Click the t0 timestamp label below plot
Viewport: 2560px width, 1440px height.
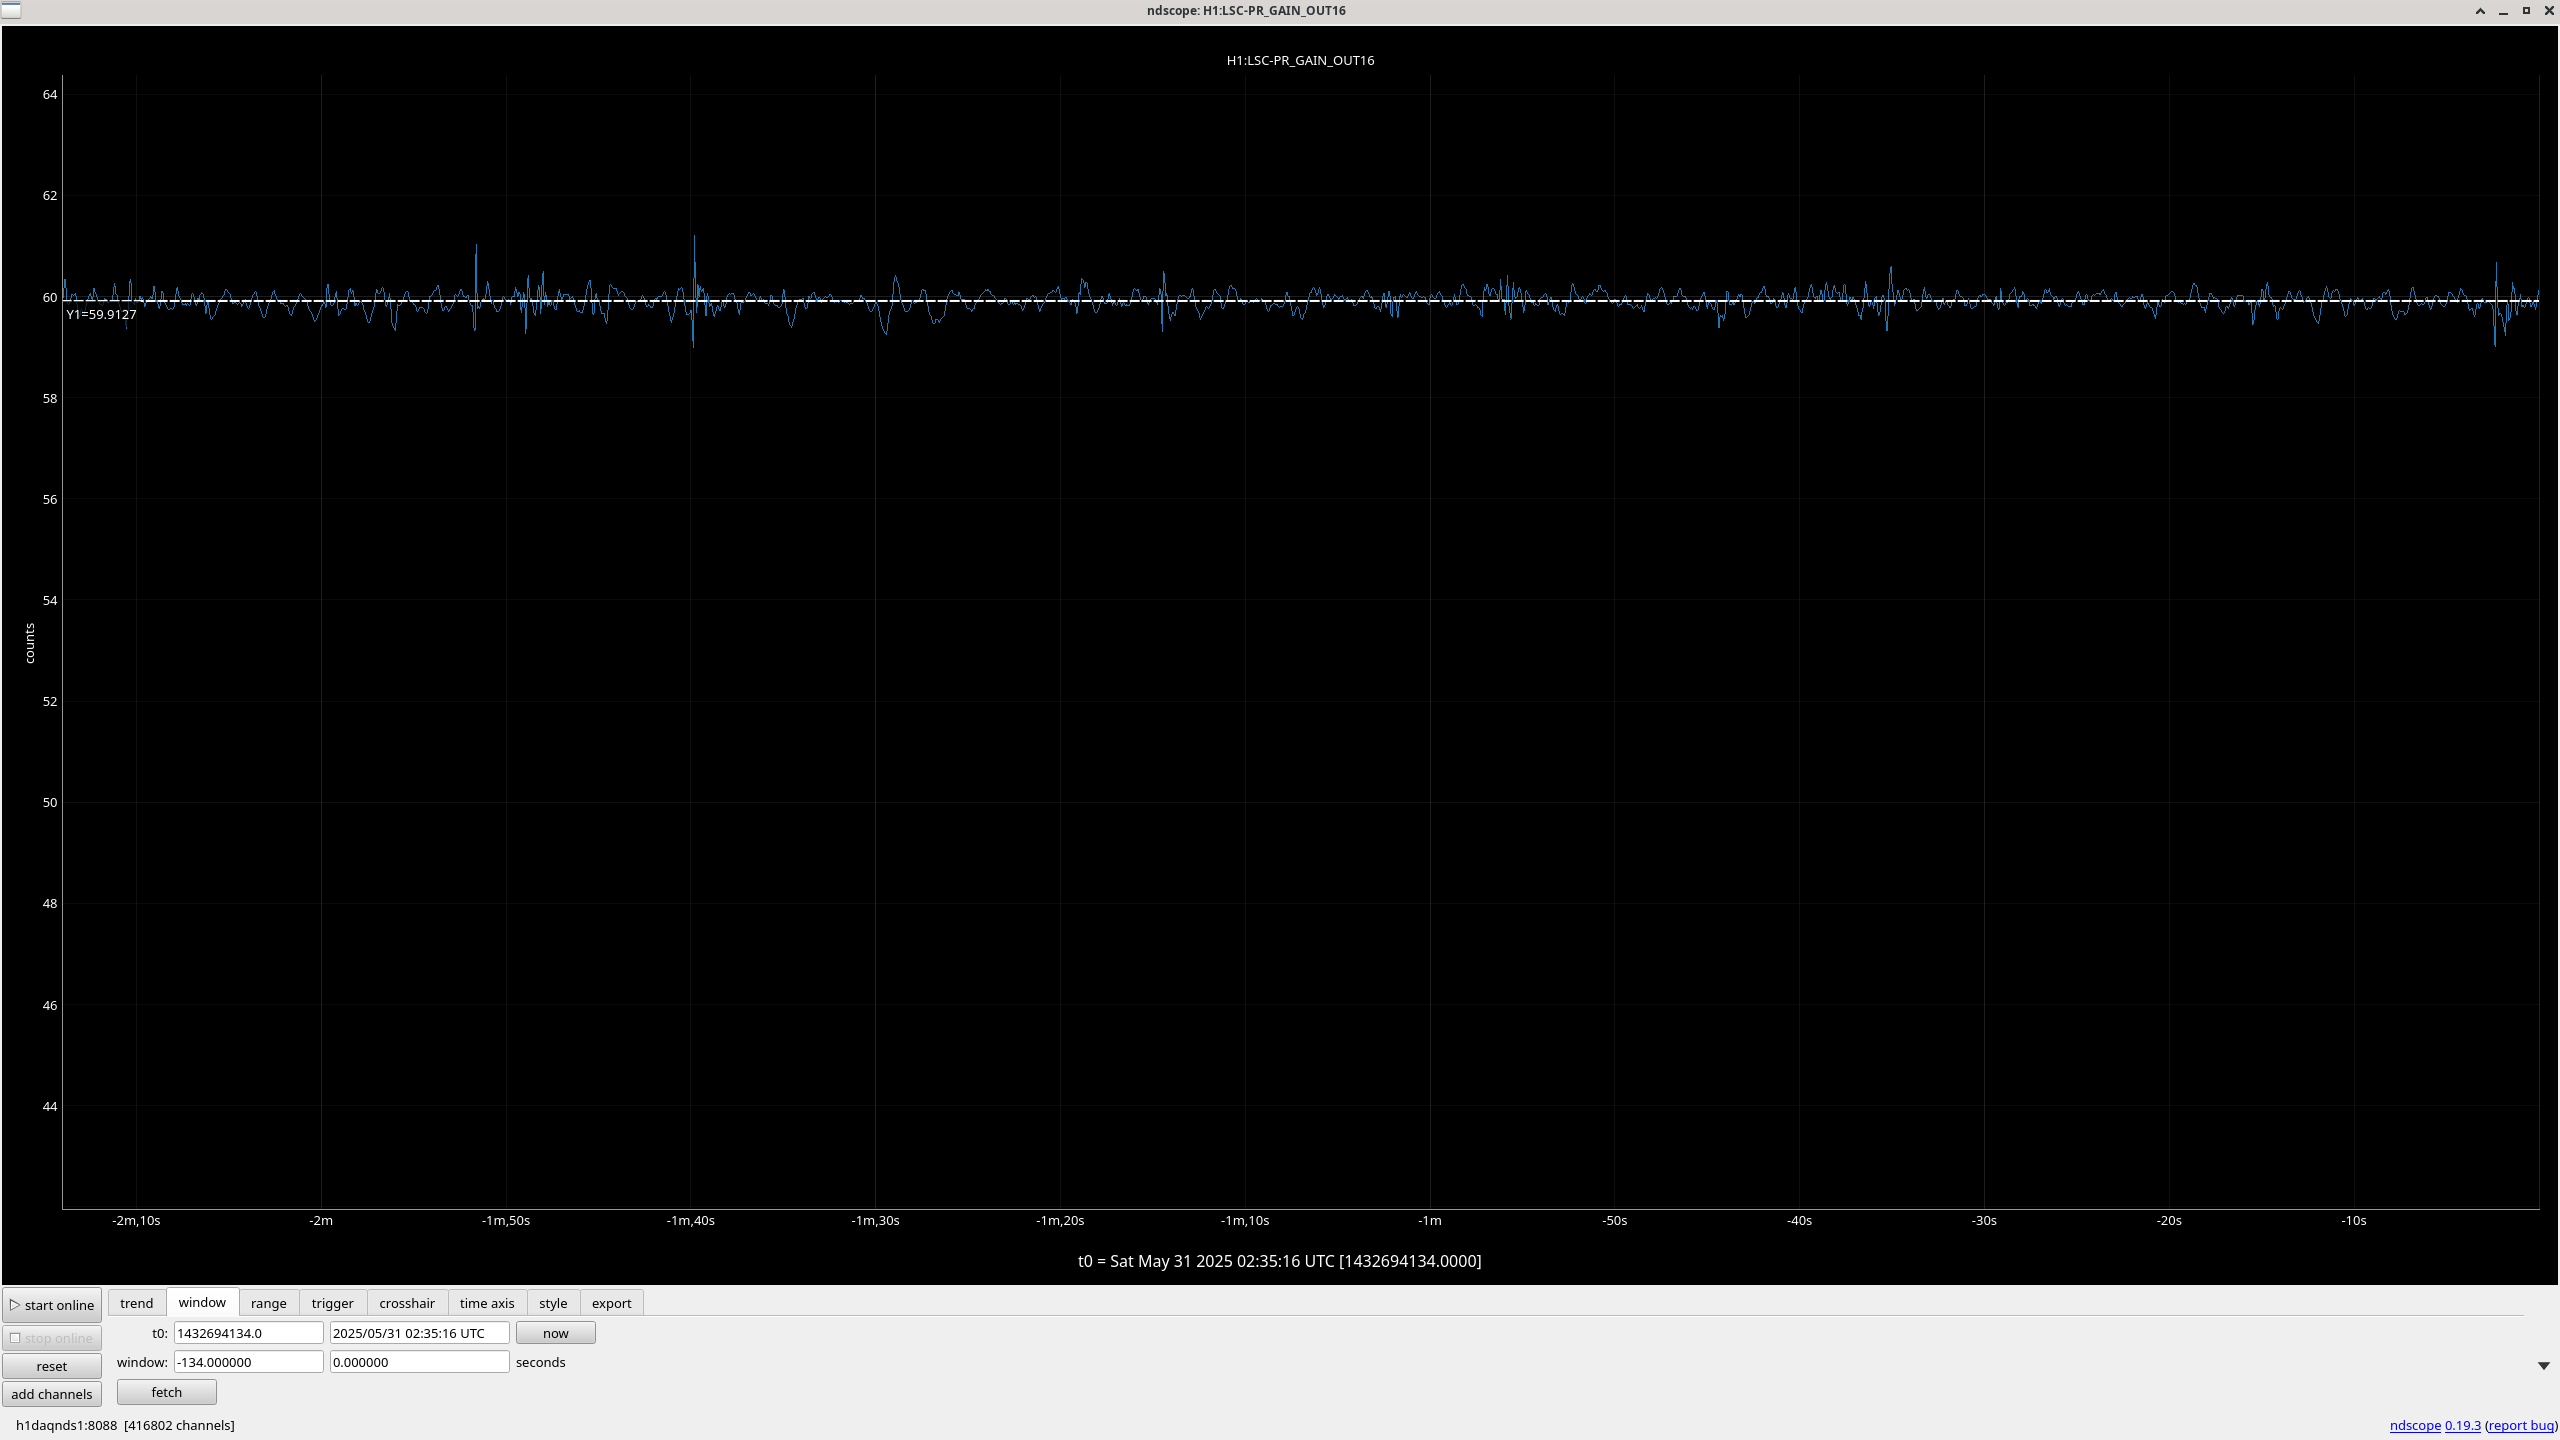[1280, 1261]
